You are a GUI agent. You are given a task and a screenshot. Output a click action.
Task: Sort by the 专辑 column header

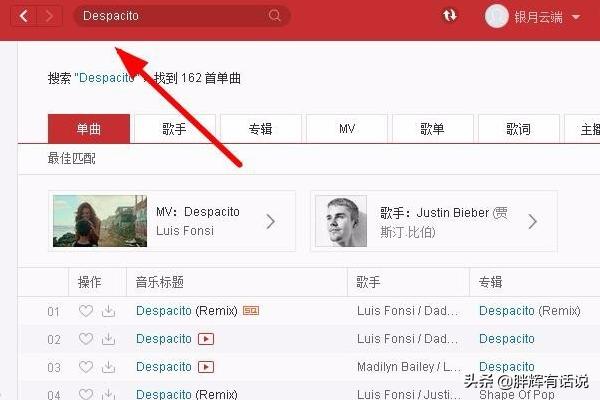click(491, 282)
